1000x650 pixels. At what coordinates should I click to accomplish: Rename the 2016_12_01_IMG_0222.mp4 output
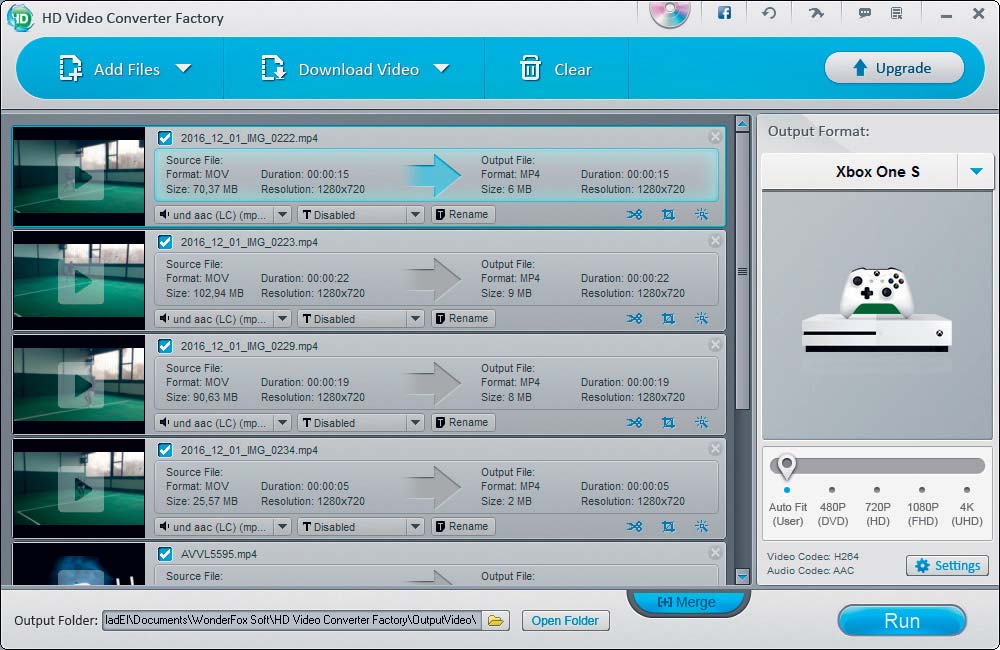[463, 214]
